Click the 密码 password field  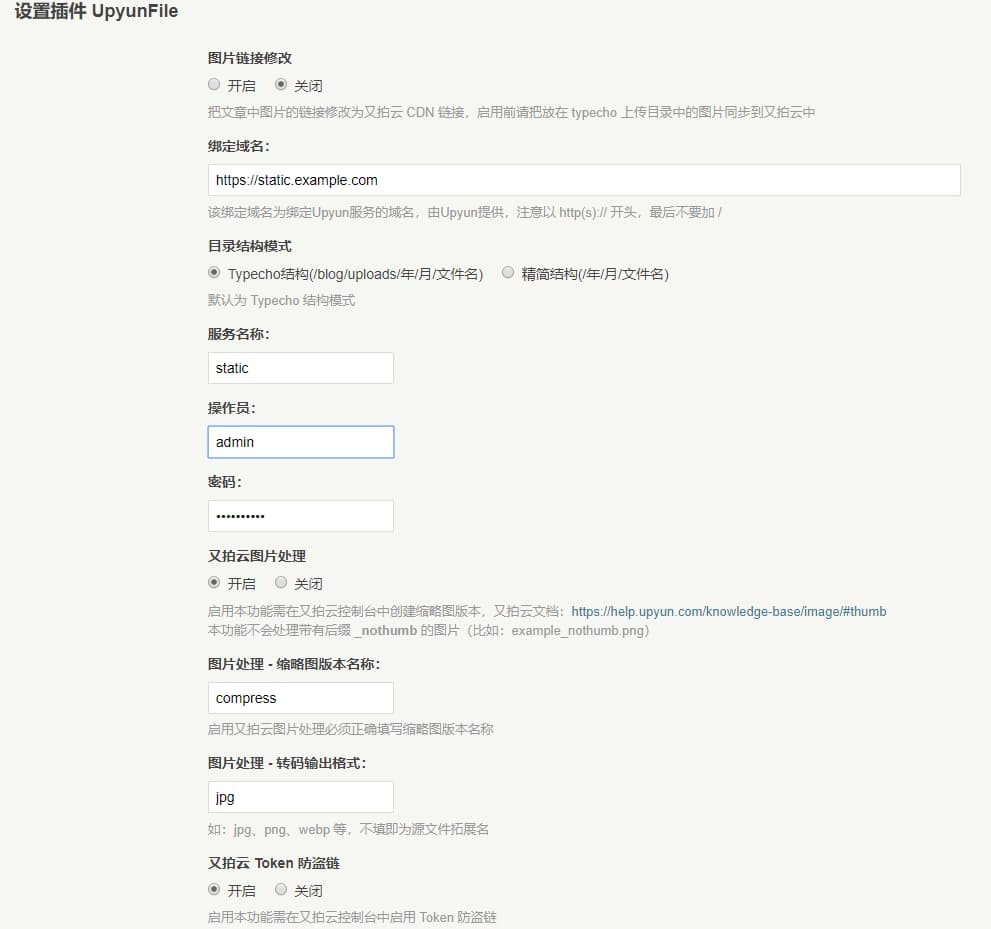pyautogui.click(x=300, y=515)
